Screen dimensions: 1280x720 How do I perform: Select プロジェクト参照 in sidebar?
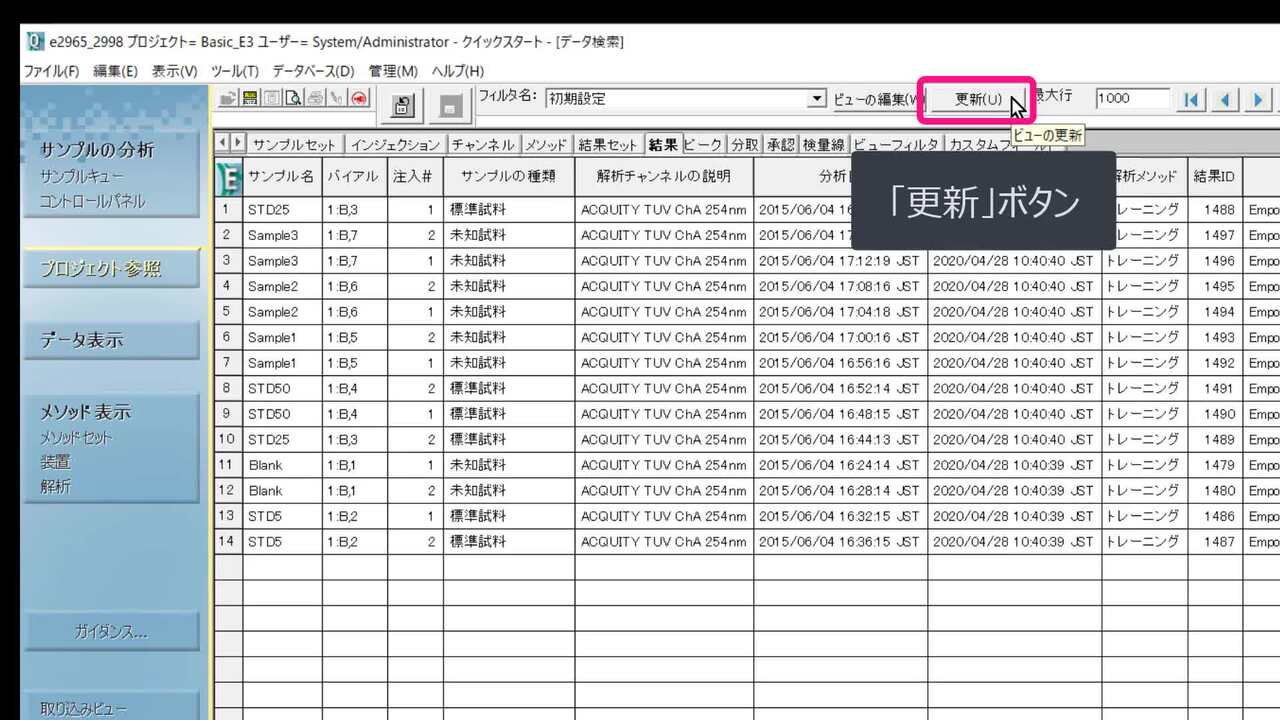coord(111,269)
